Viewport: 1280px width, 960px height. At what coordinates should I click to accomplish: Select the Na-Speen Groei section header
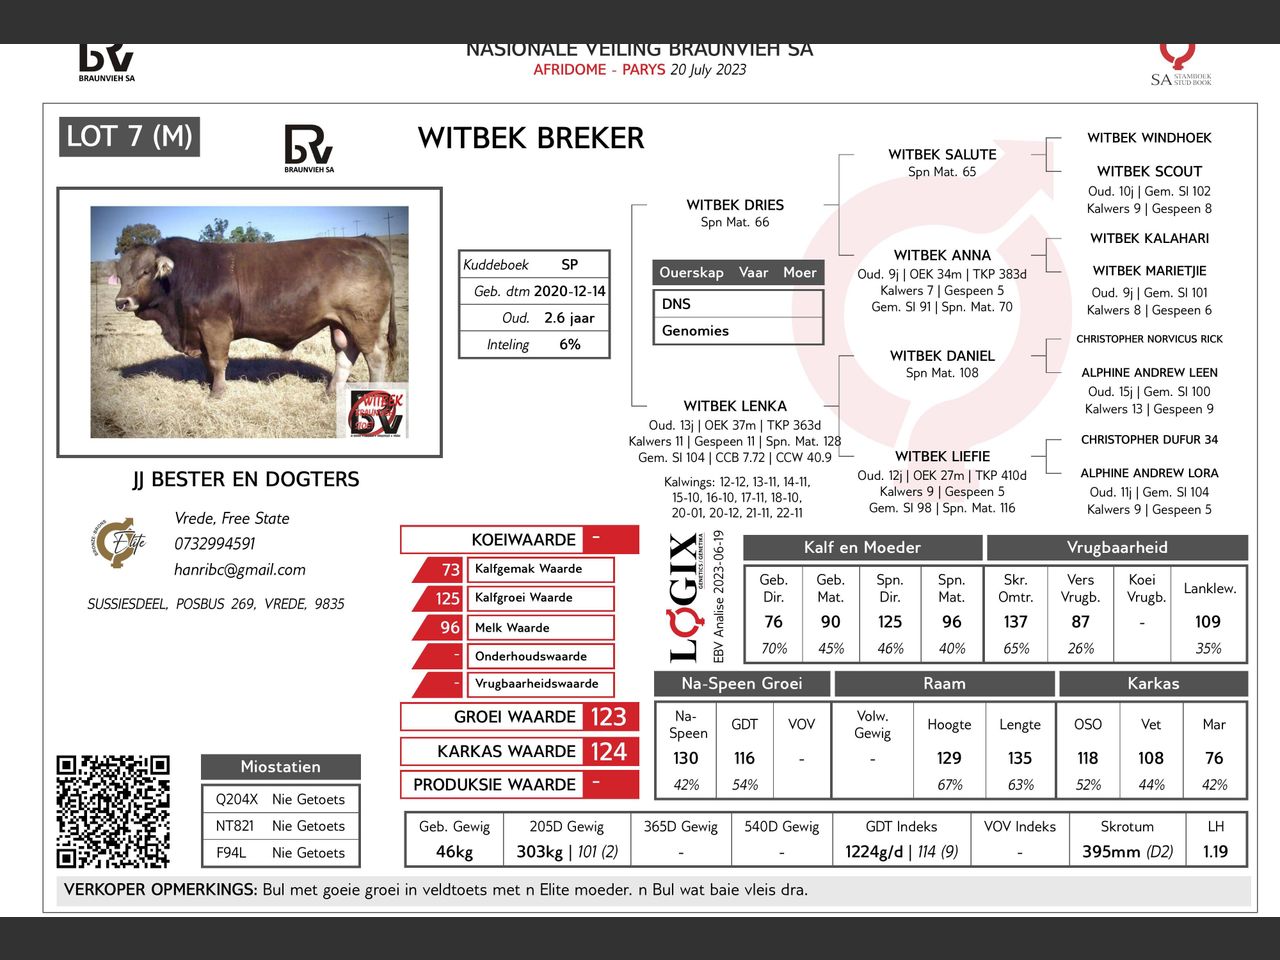click(741, 683)
